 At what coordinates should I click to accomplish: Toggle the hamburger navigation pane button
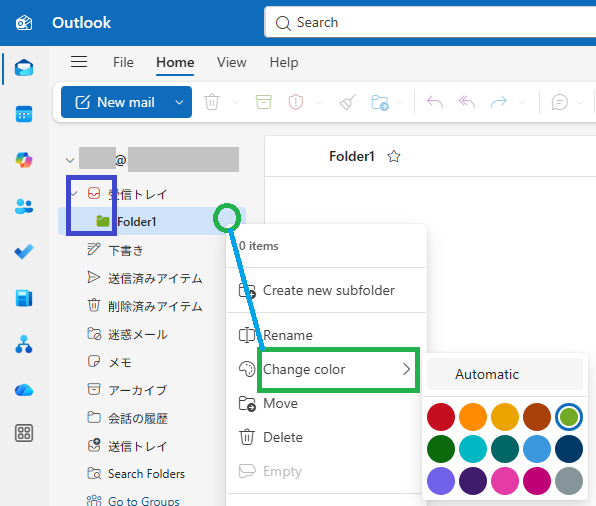[79, 62]
